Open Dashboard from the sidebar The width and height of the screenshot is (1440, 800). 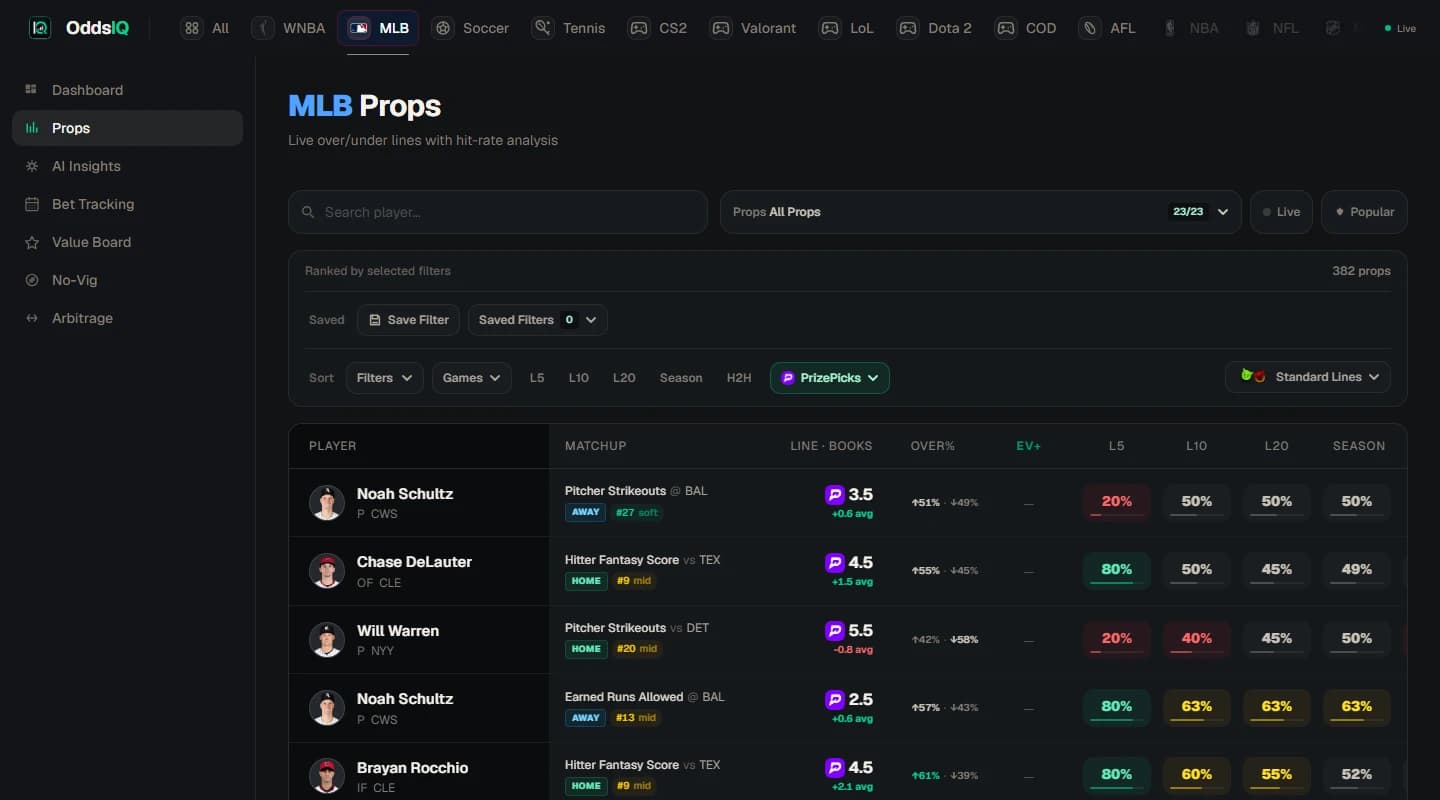tap(127, 90)
